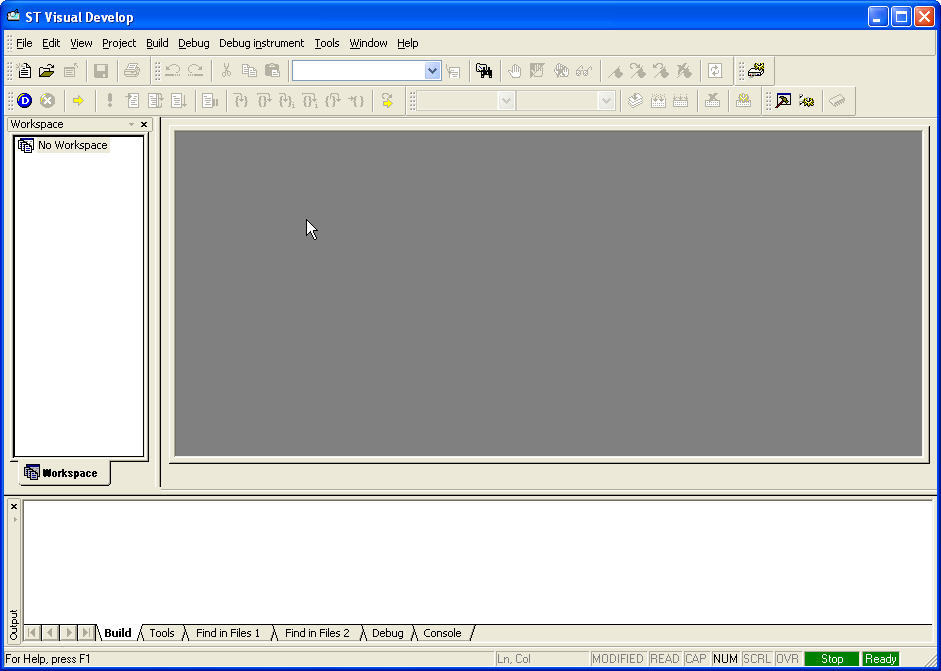Click the yellow arrow Go to PC icon

point(78,101)
